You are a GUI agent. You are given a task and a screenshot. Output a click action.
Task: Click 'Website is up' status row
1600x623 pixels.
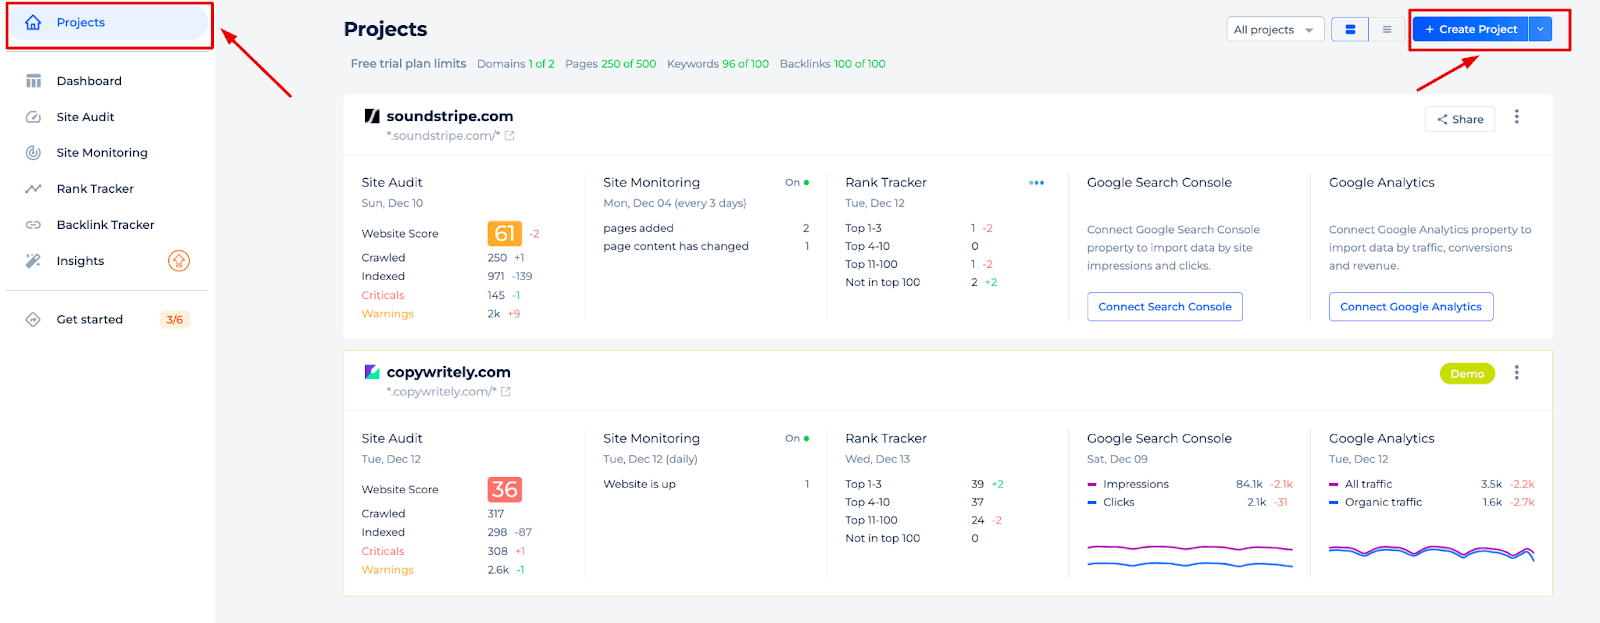point(706,485)
